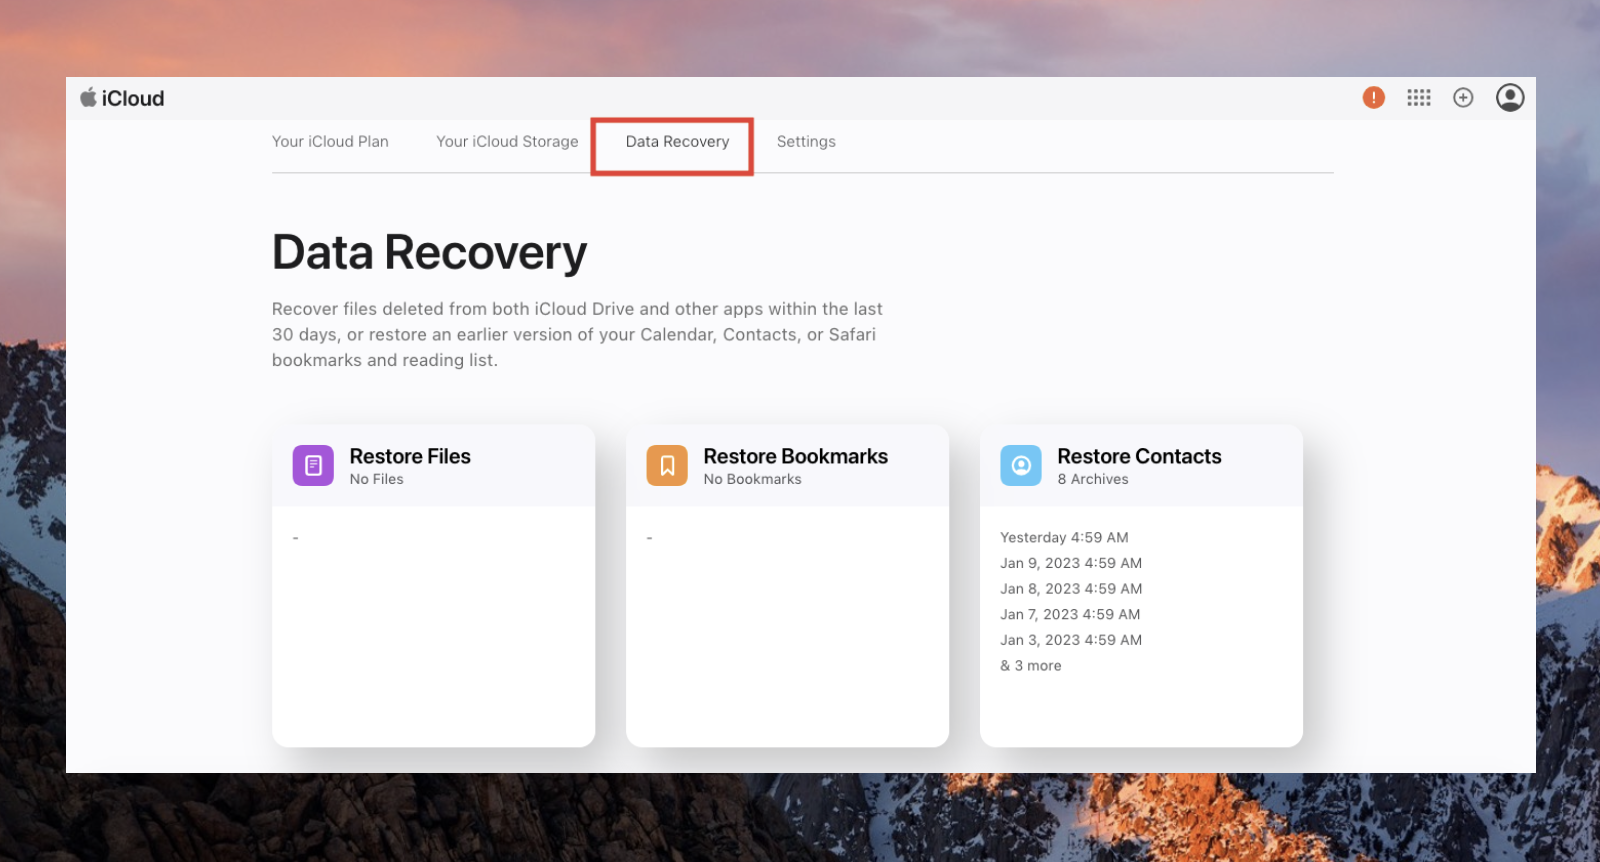Screen dimensions: 1600x862
Task: Click '& 3 more' to see more archives
Action: [x=1031, y=666]
